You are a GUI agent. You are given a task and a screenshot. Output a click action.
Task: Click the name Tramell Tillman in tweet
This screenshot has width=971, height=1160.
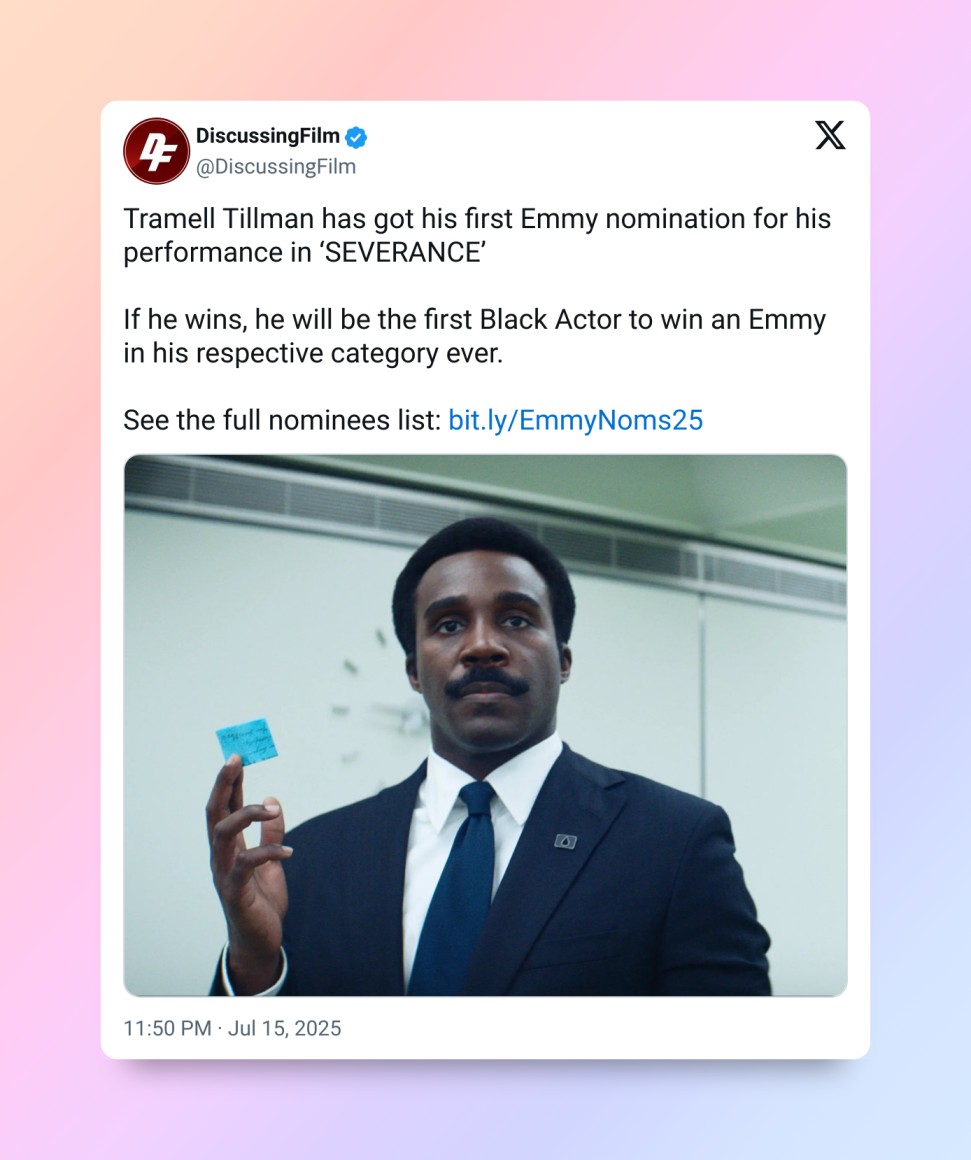click(217, 219)
